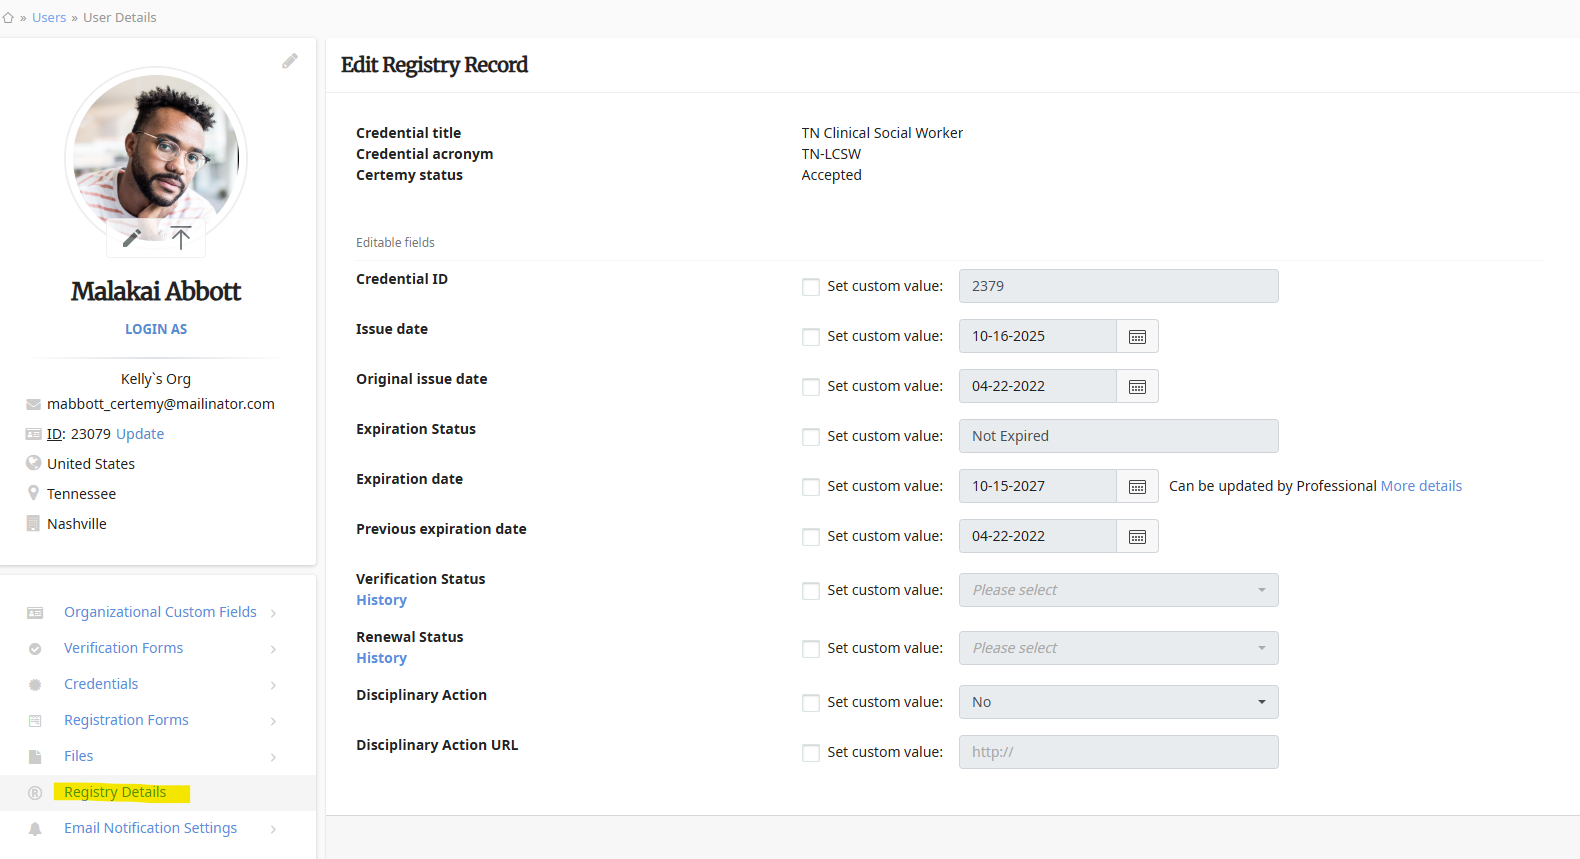
Task: Open Registry Details in sidebar menu
Action: (x=115, y=792)
